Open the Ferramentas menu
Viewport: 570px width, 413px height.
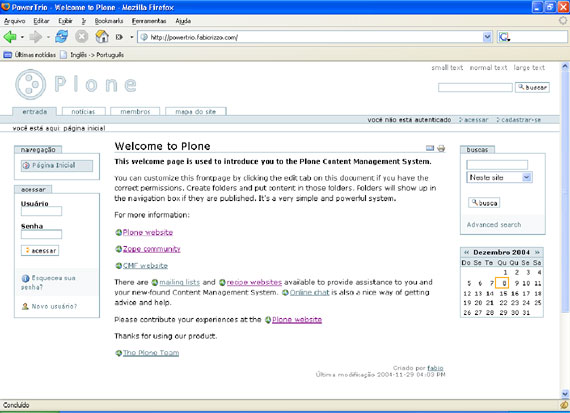[149, 21]
